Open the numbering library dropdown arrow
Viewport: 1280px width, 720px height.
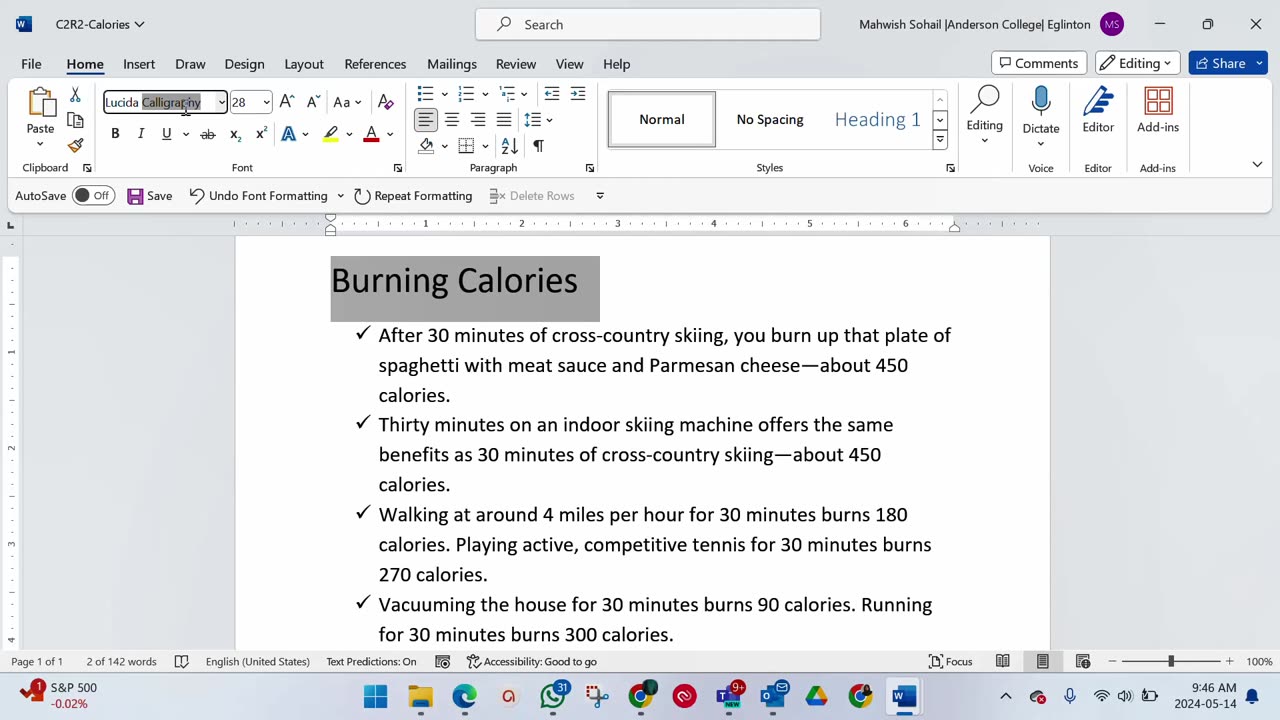click(485, 94)
